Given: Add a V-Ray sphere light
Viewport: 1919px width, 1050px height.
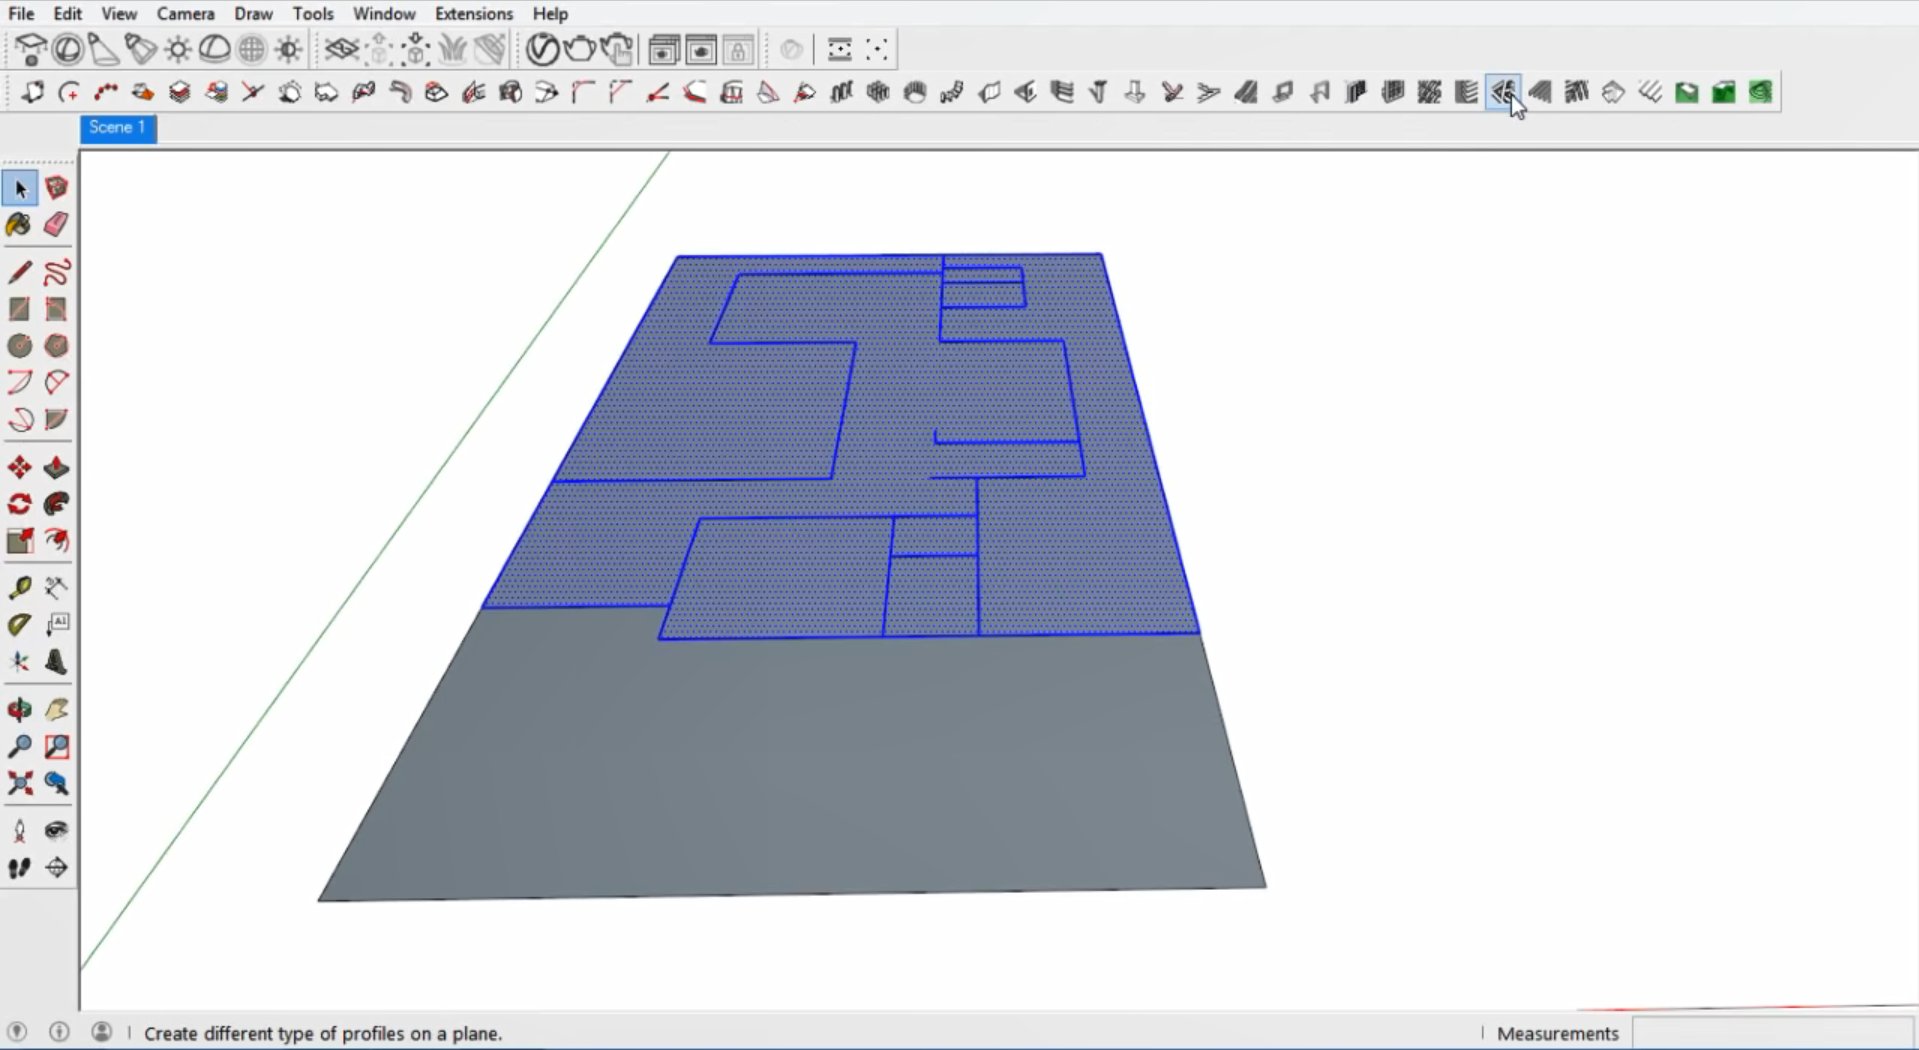Looking at the screenshot, I should tap(68, 49).
